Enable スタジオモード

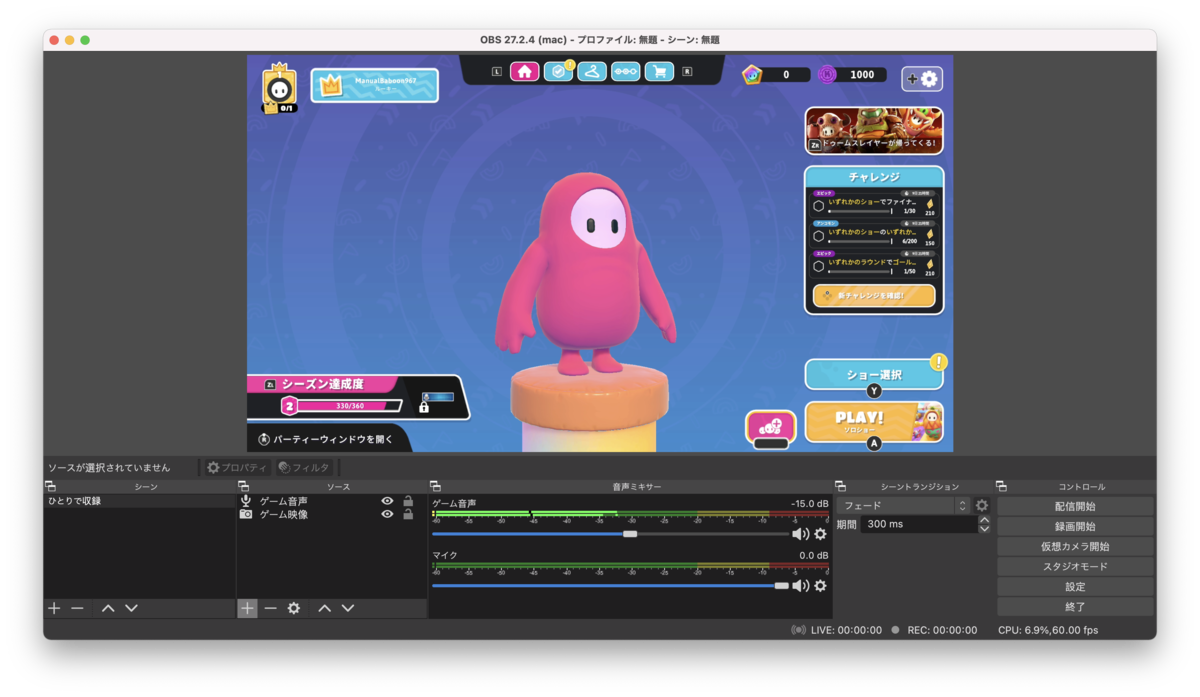1075,566
